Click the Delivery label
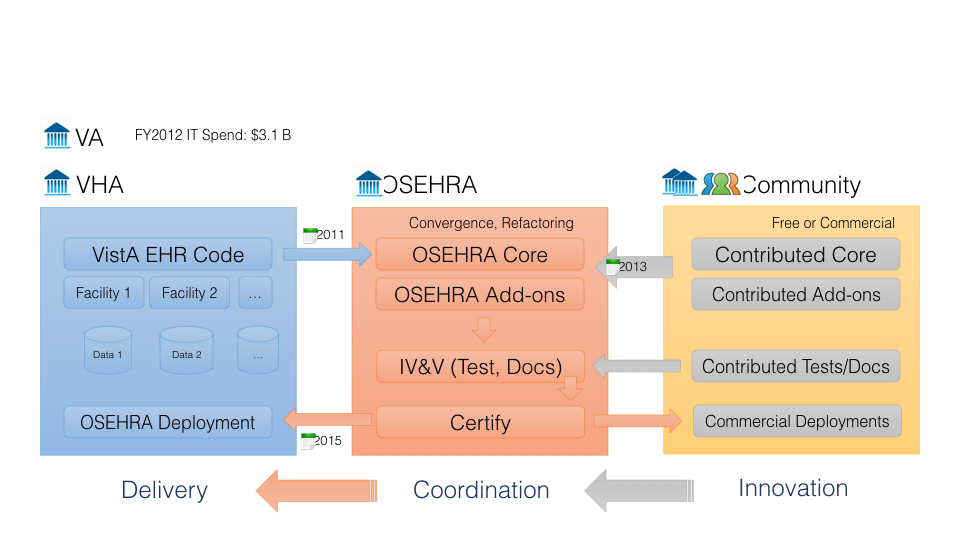 (x=165, y=490)
